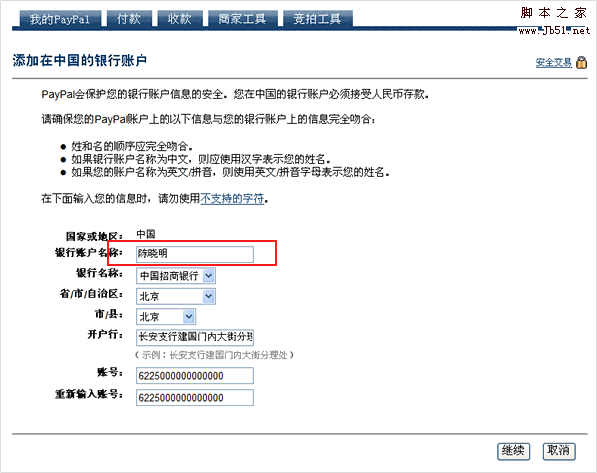Select the 商家工具 tab
The image size is (597, 473).
click(243, 19)
